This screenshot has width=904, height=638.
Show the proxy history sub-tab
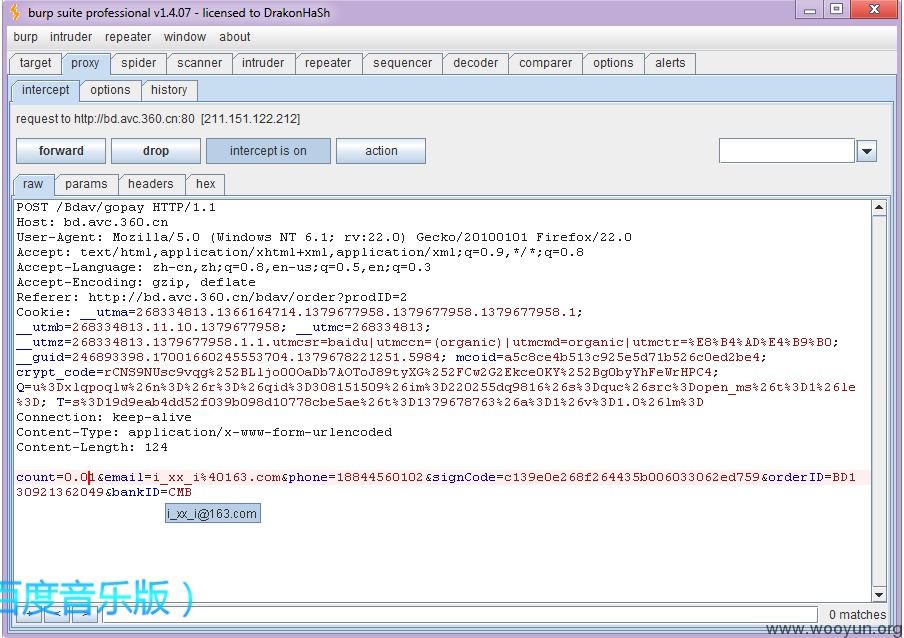point(169,90)
